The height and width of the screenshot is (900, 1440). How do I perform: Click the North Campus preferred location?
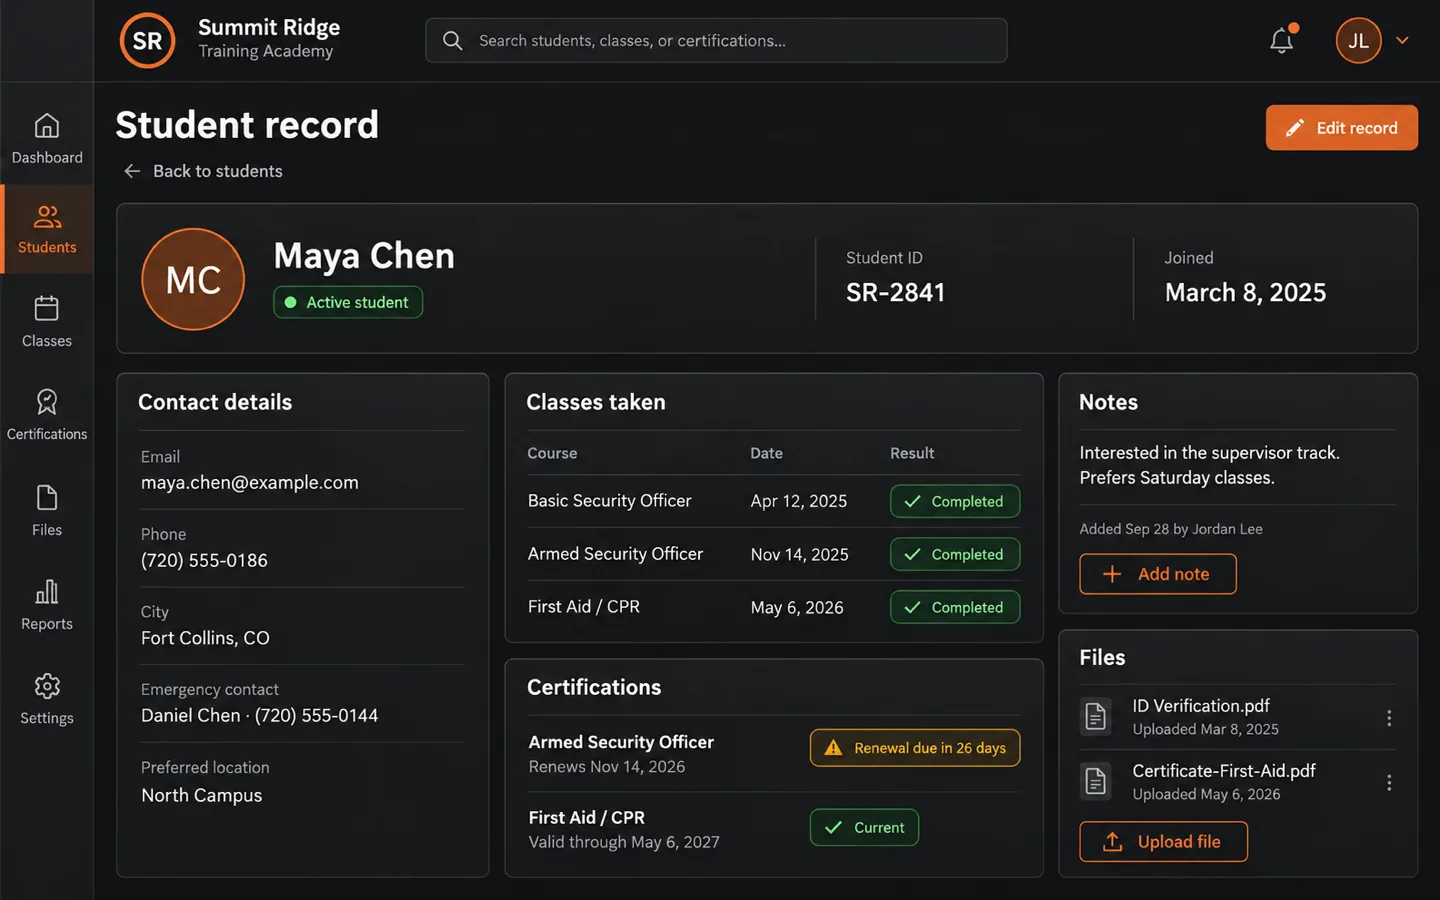coord(201,796)
